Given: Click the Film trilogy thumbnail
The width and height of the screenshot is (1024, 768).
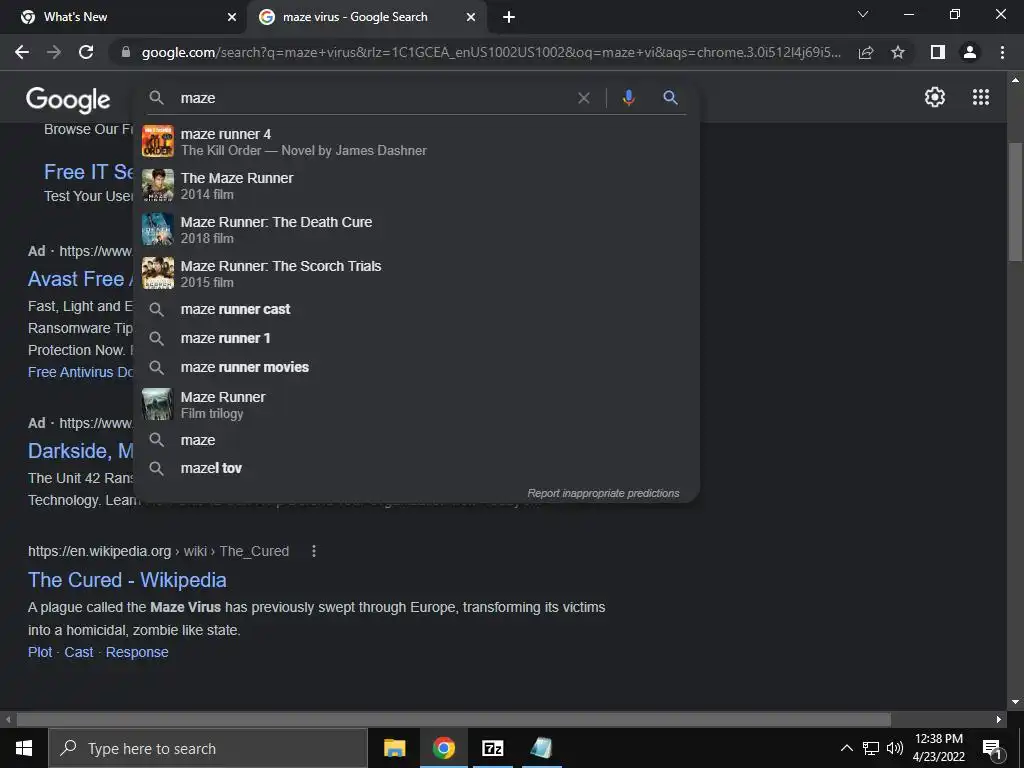Looking at the screenshot, I should pyautogui.click(x=158, y=404).
